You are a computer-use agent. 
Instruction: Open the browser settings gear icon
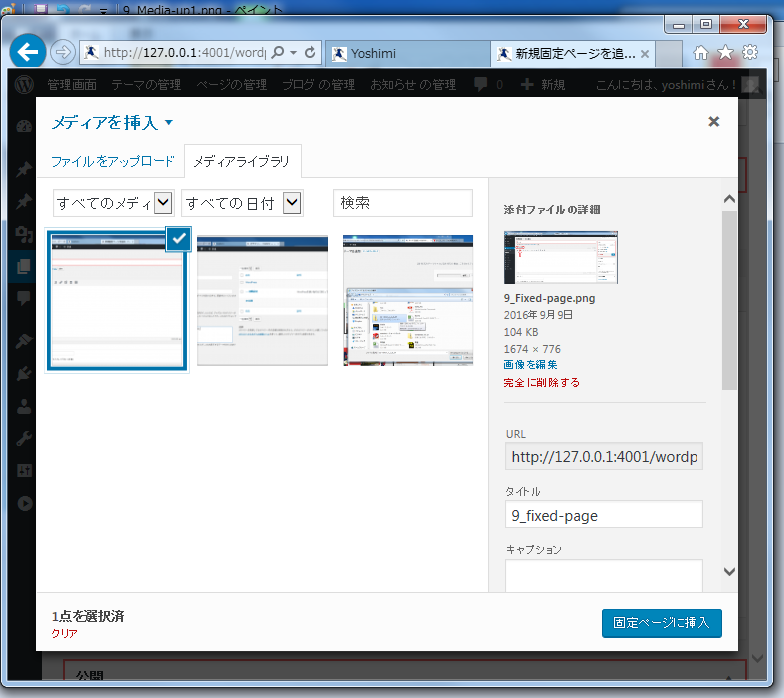pos(749,52)
